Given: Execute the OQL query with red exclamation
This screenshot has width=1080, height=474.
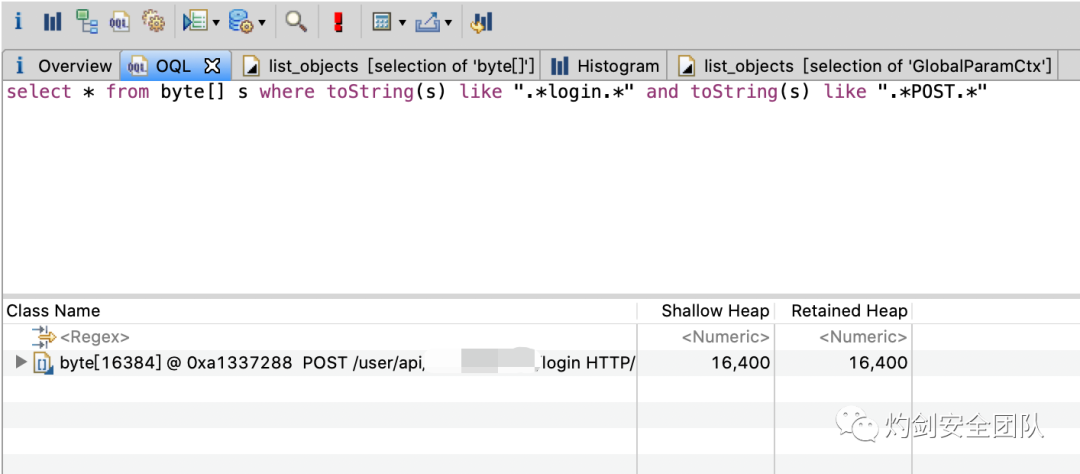Looking at the screenshot, I should (x=338, y=22).
